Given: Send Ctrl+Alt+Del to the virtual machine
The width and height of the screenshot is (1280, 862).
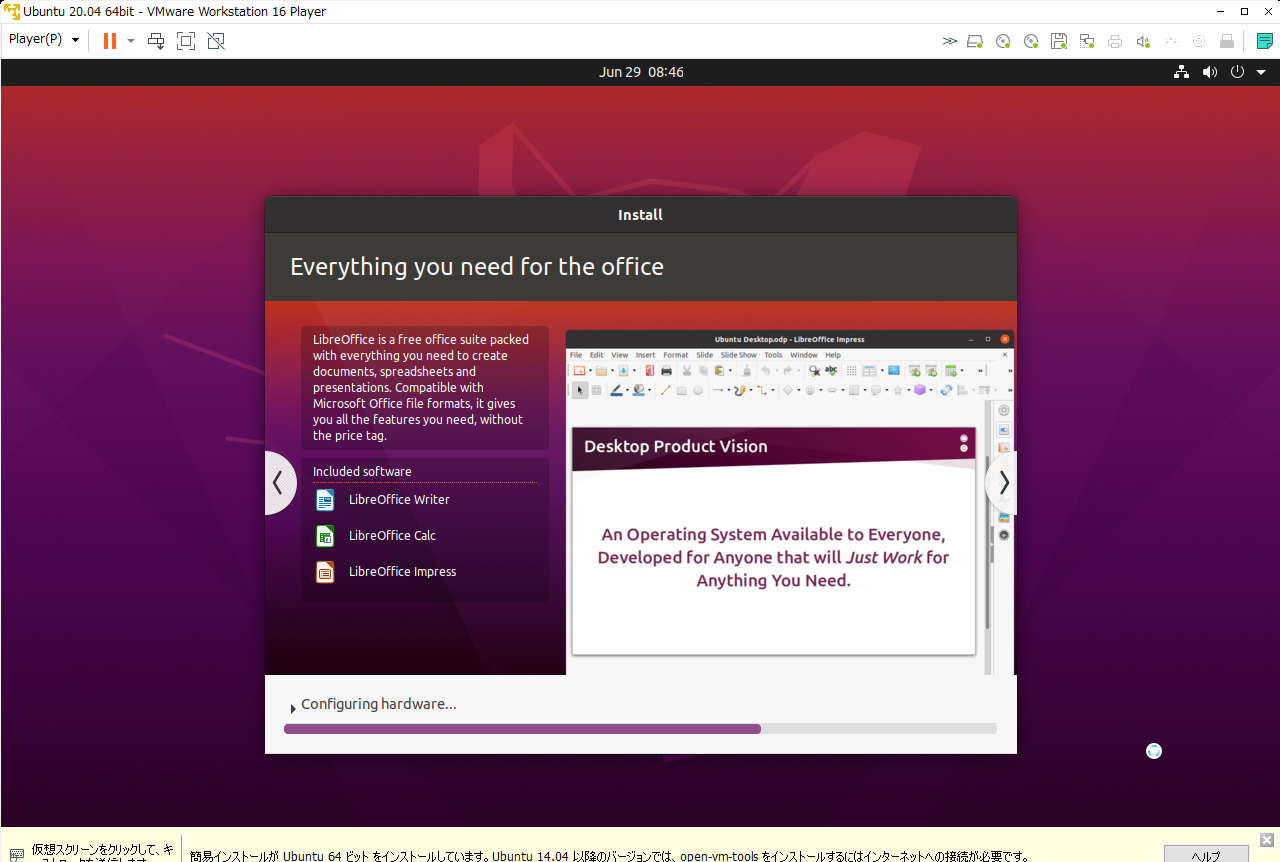Looking at the screenshot, I should click(x=156, y=41).
